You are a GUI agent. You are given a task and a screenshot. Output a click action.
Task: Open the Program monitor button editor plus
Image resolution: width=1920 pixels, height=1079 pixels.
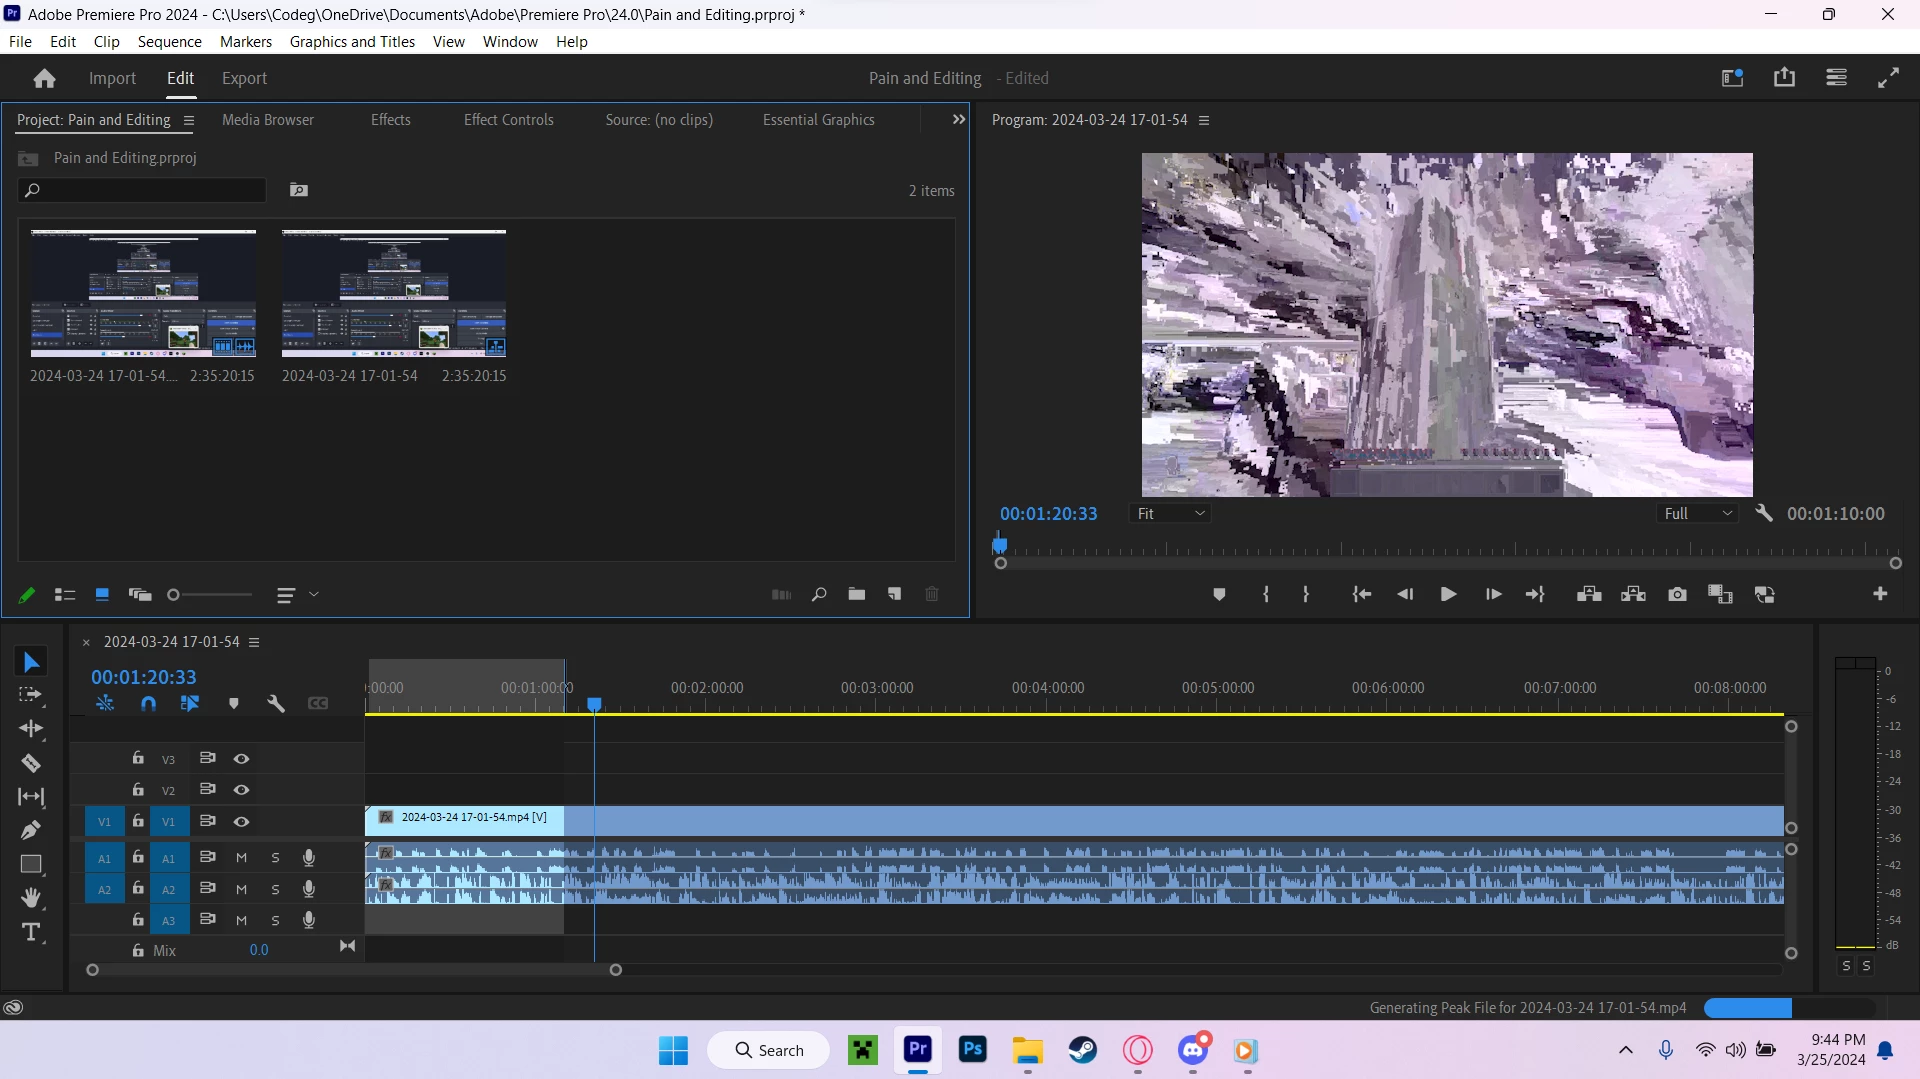(1880, 594)
